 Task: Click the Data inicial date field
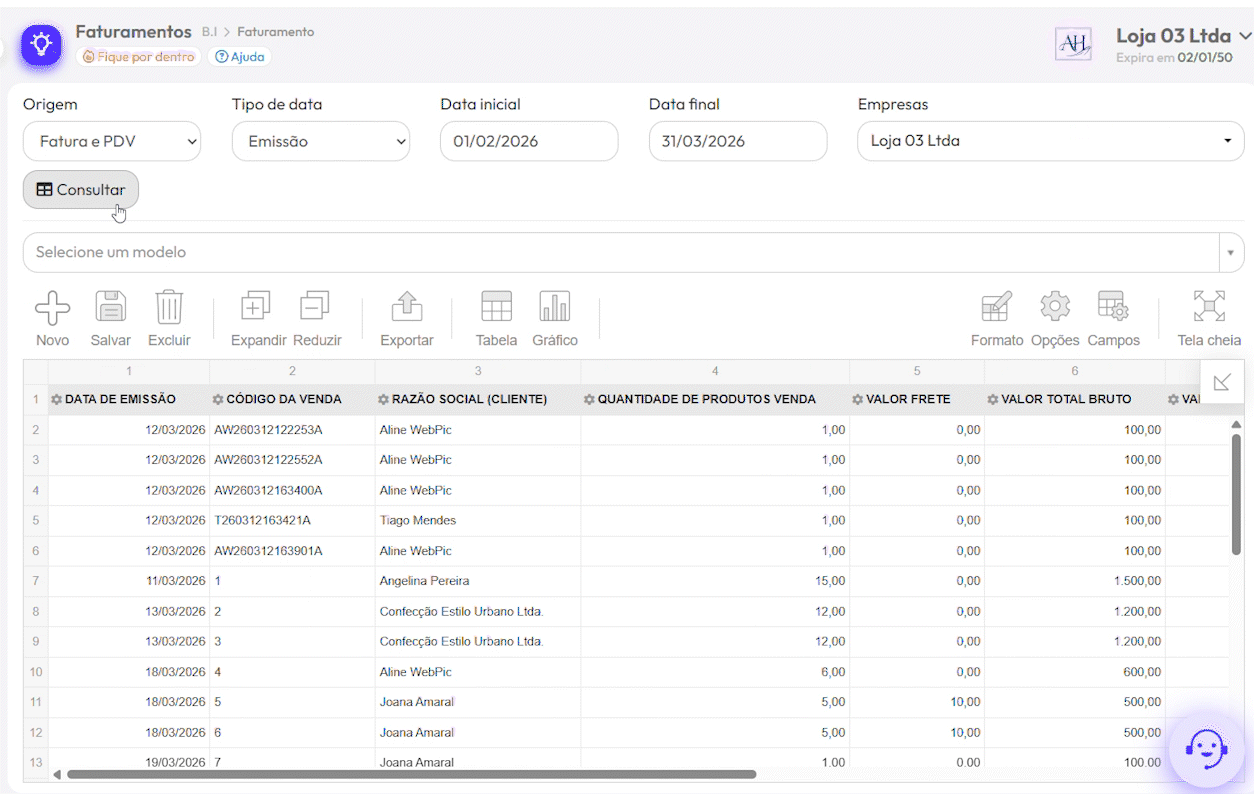point(528,142)
